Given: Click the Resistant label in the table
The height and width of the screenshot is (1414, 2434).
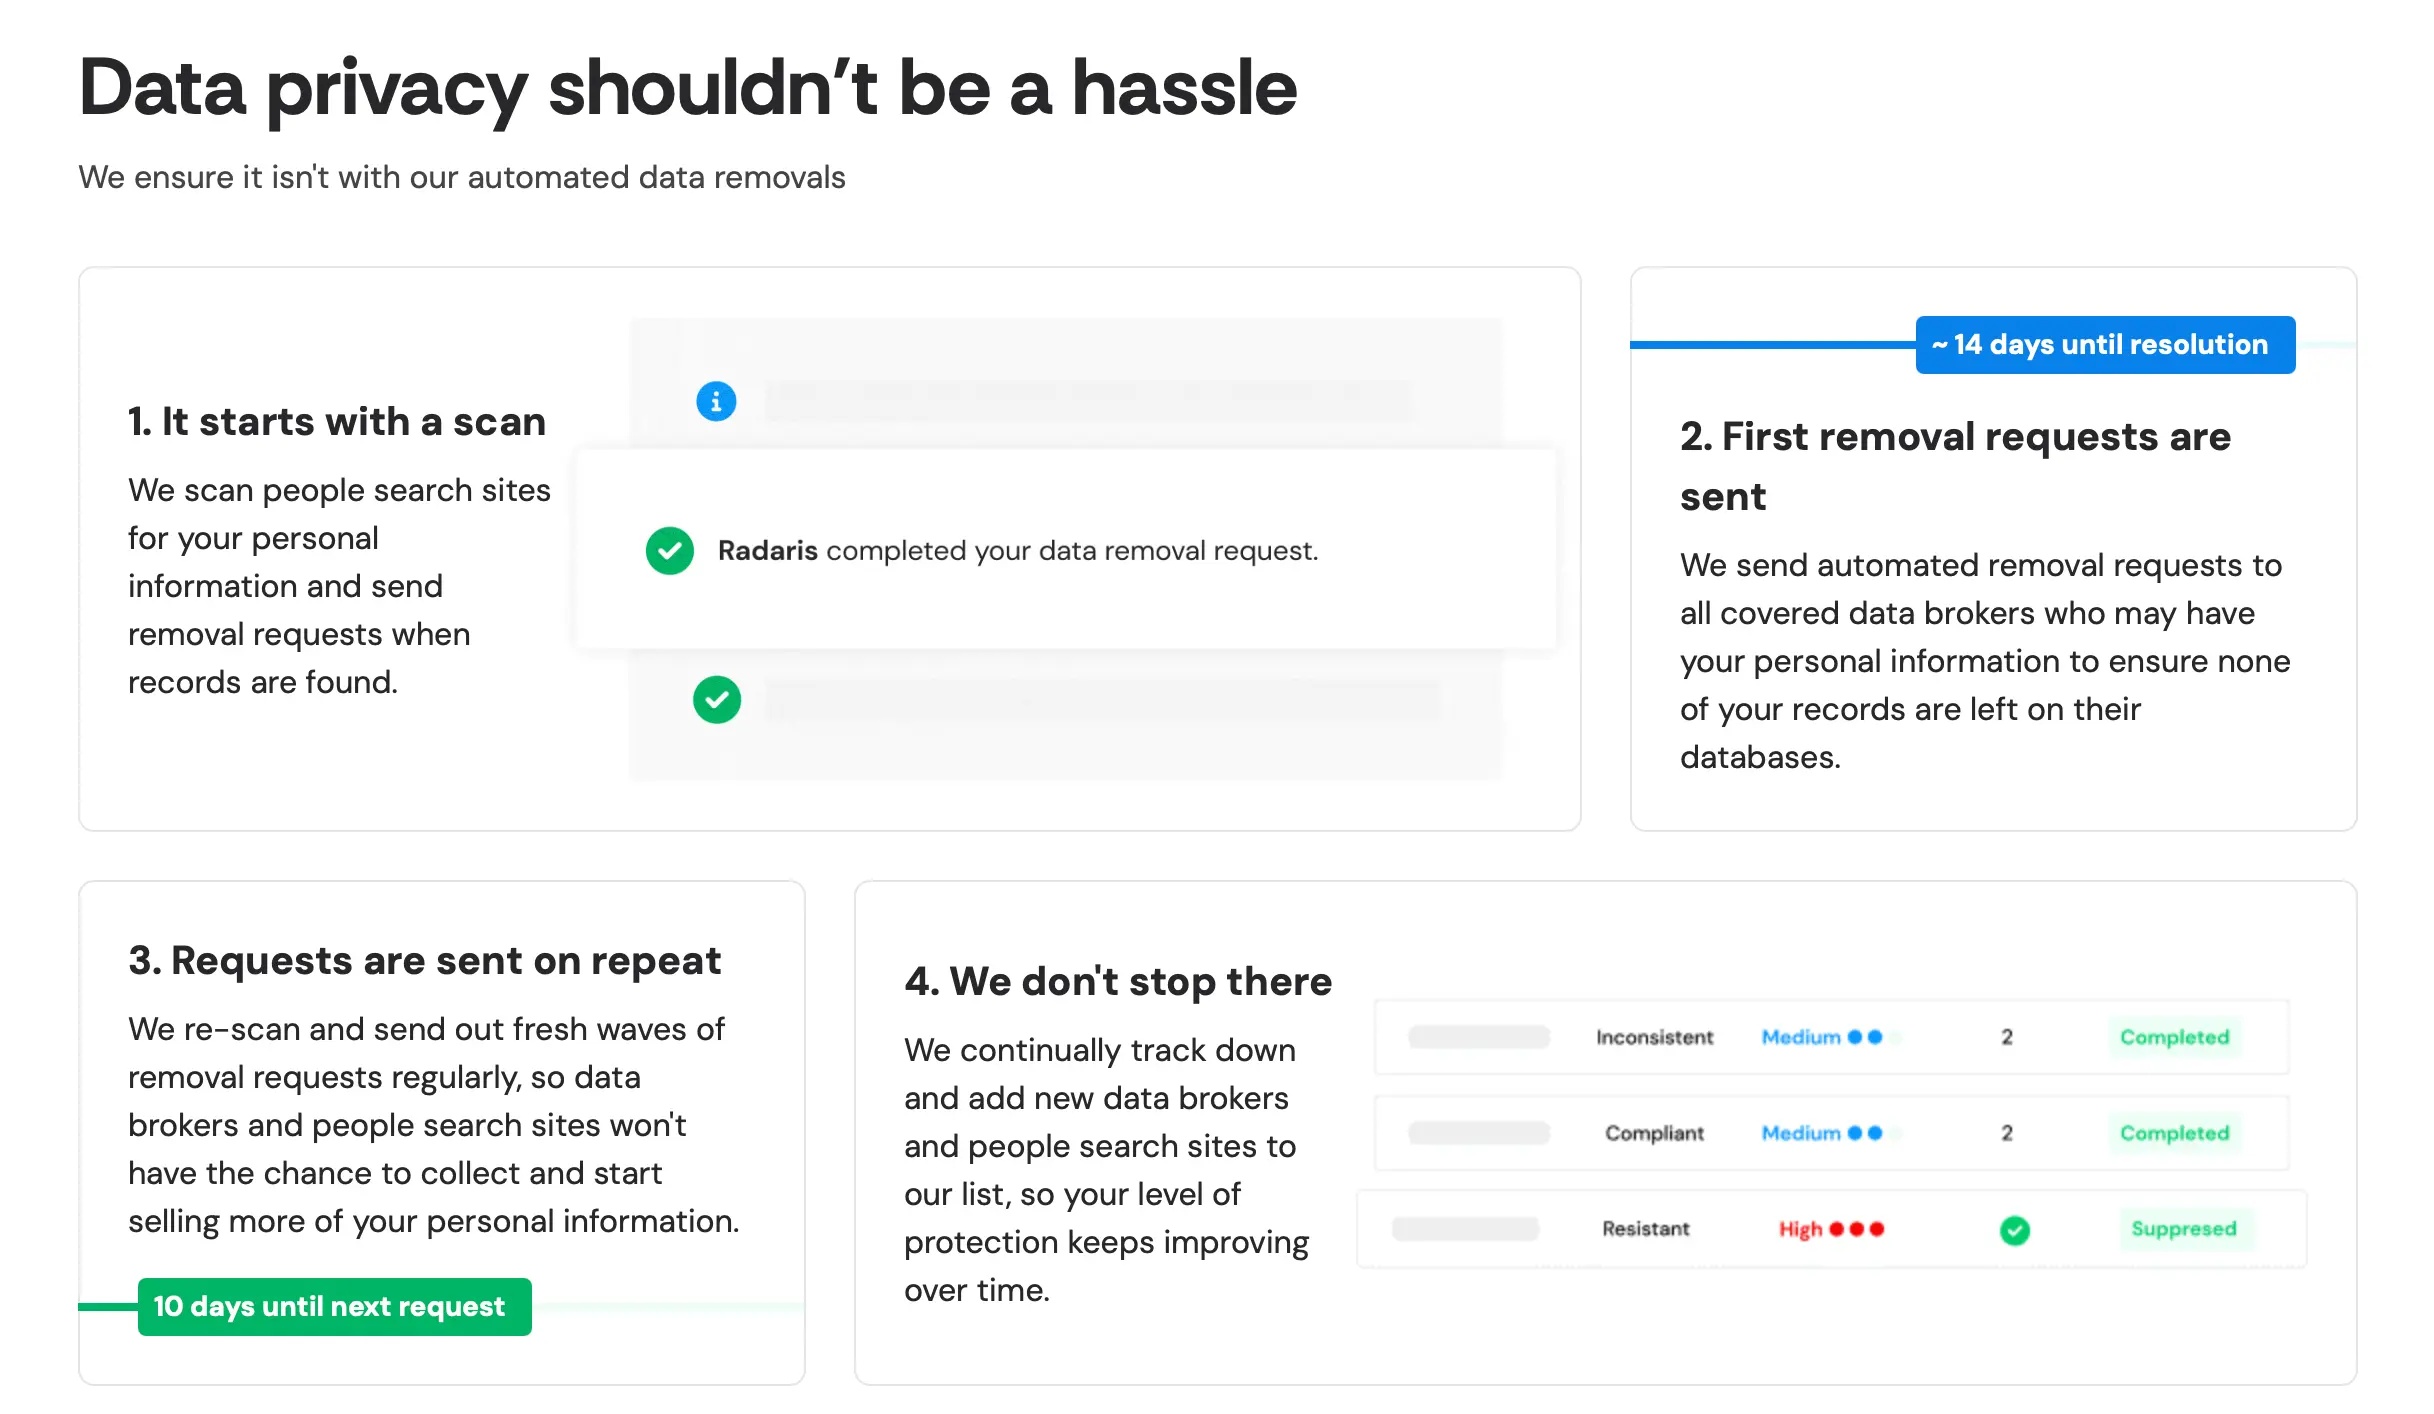Looking at the screenshot, I should click(1645, 1229).
